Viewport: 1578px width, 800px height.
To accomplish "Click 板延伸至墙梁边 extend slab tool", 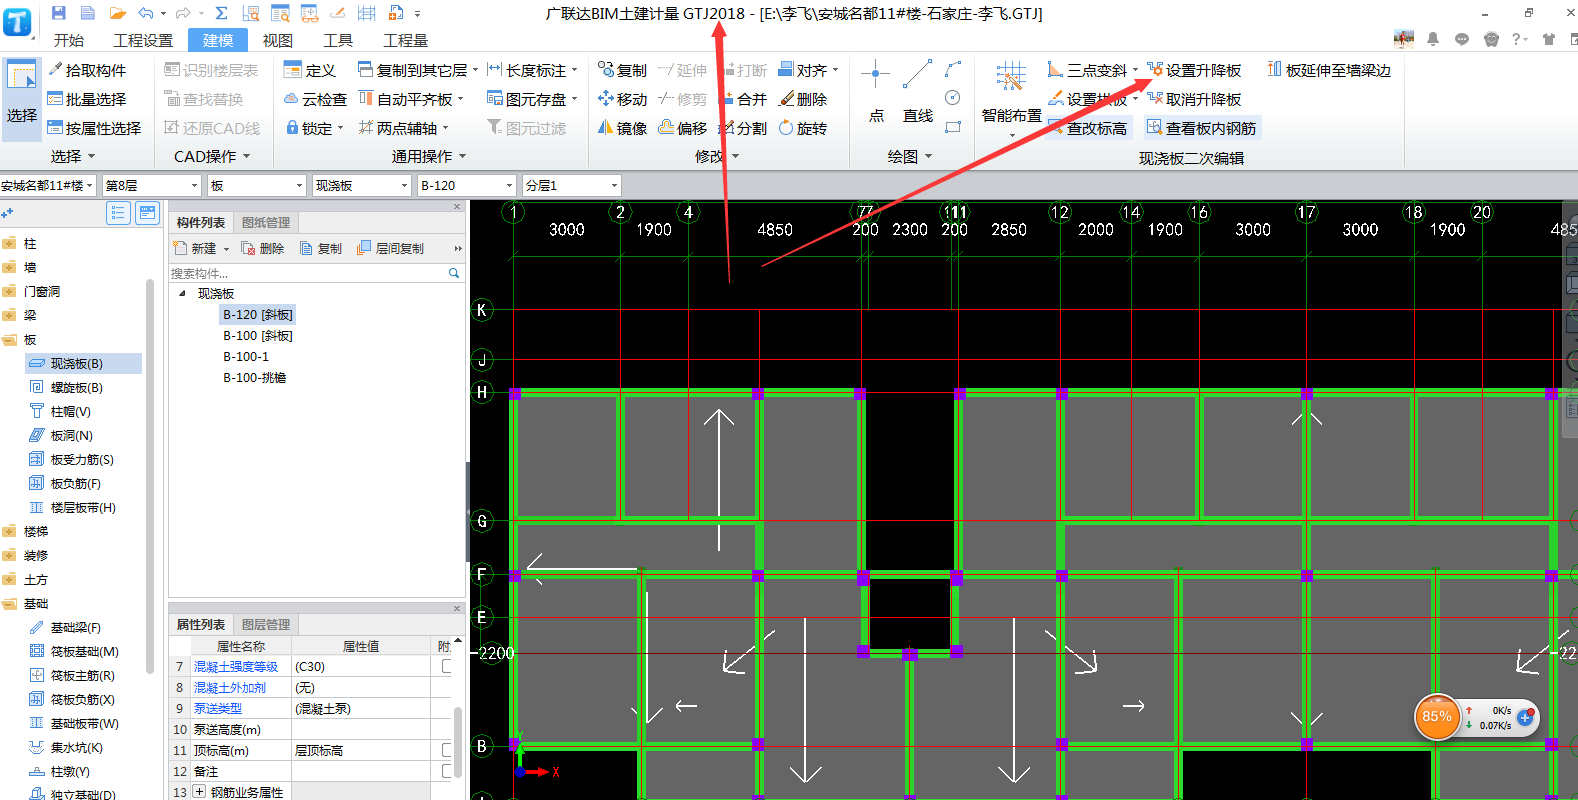I will click(x=1329, y=70).
